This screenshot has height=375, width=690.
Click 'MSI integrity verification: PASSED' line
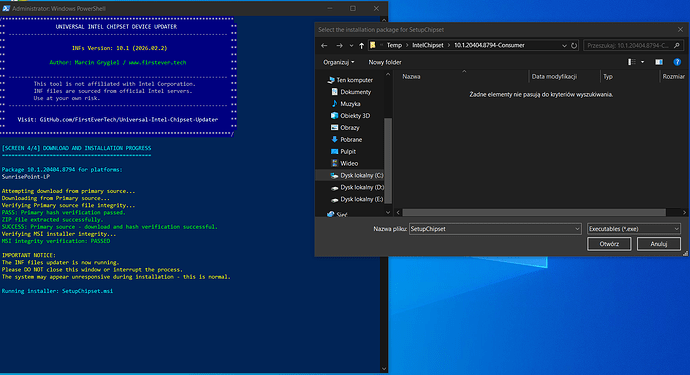pyautogui.click(x=56, y=241)
